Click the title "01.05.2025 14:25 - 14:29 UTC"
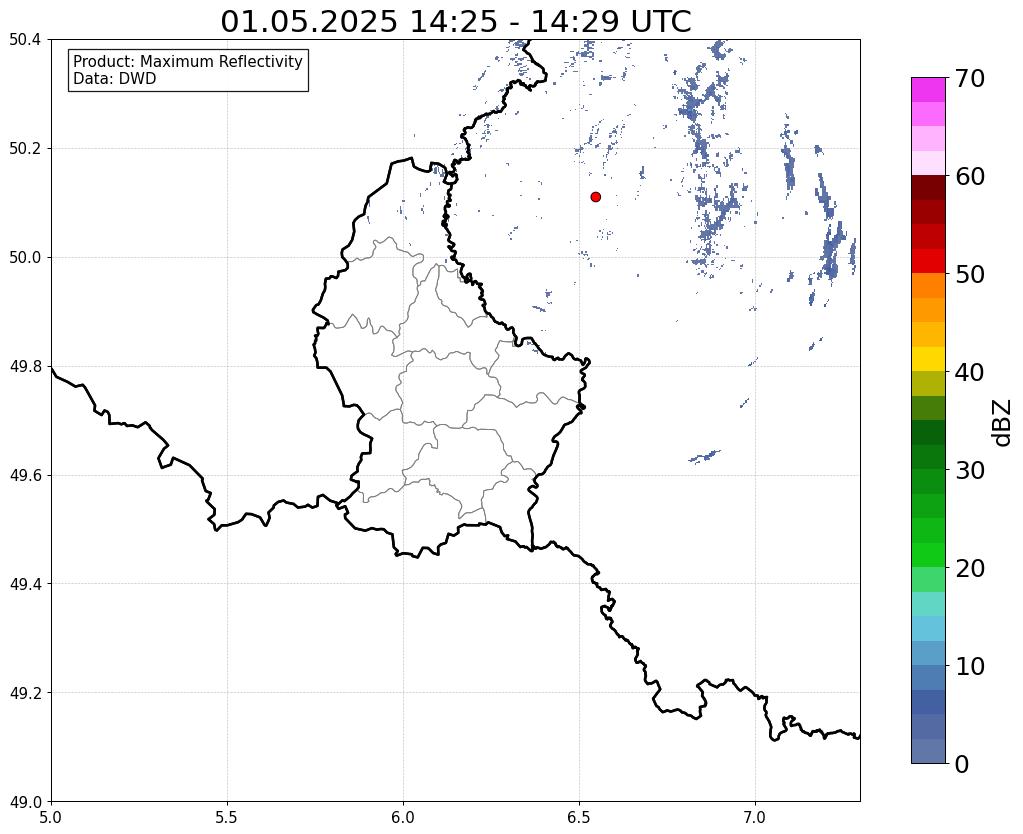Screen dimensions: 1023x834 tap(455, 22)
